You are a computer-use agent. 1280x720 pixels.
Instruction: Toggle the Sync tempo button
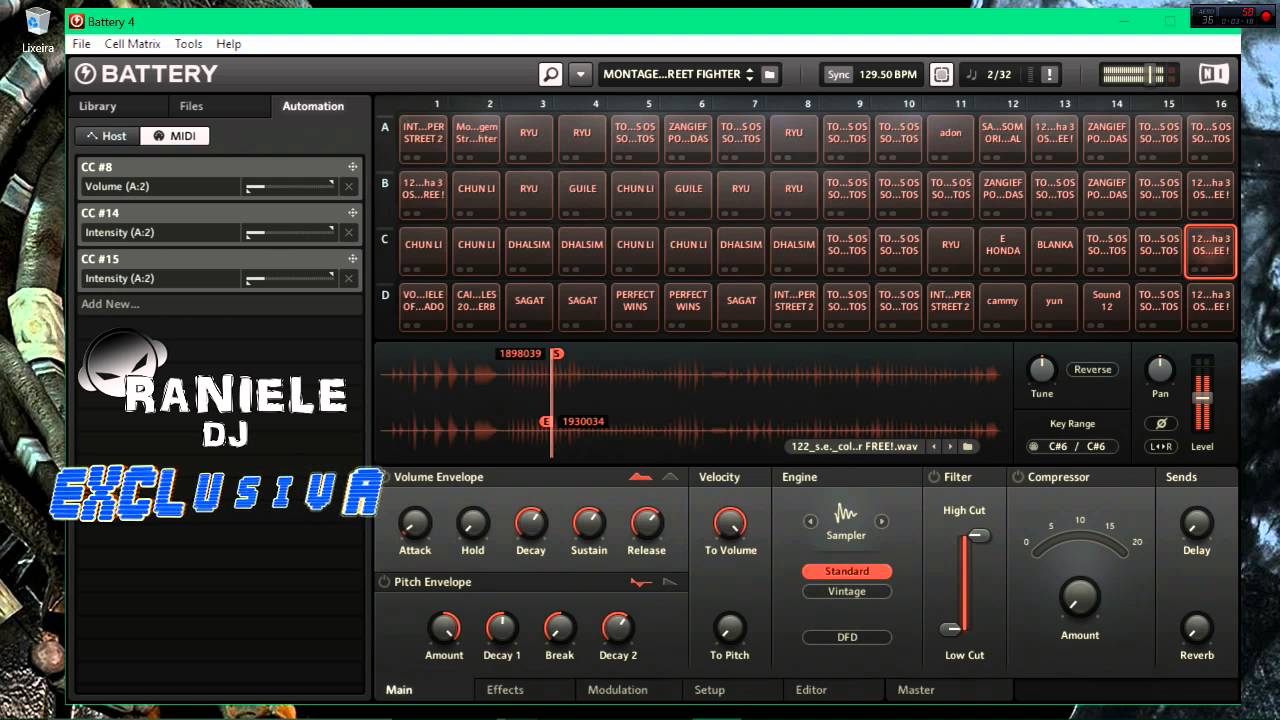pos(838,74)
